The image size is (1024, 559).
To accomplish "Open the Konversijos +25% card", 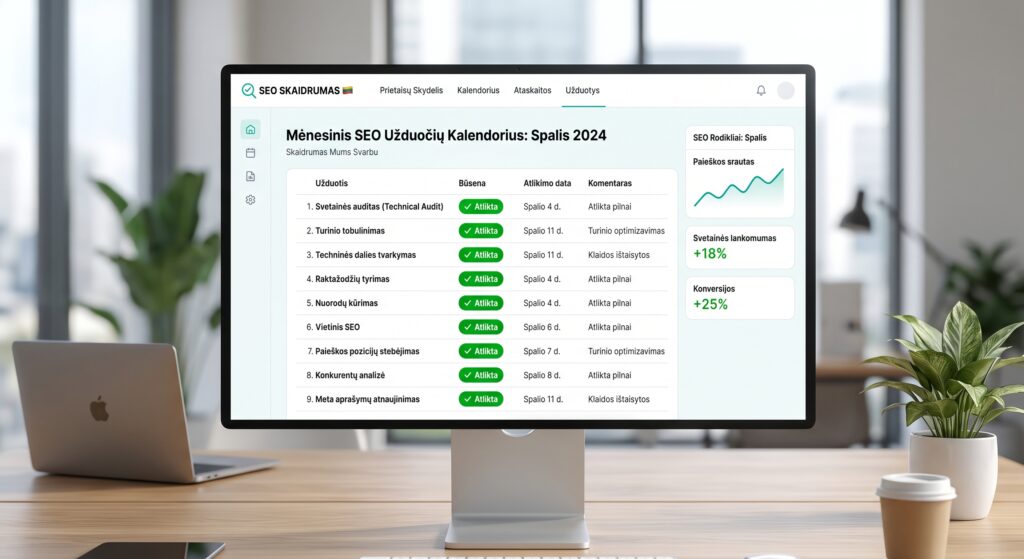I will pyautogui.click(x=739, y=298).
